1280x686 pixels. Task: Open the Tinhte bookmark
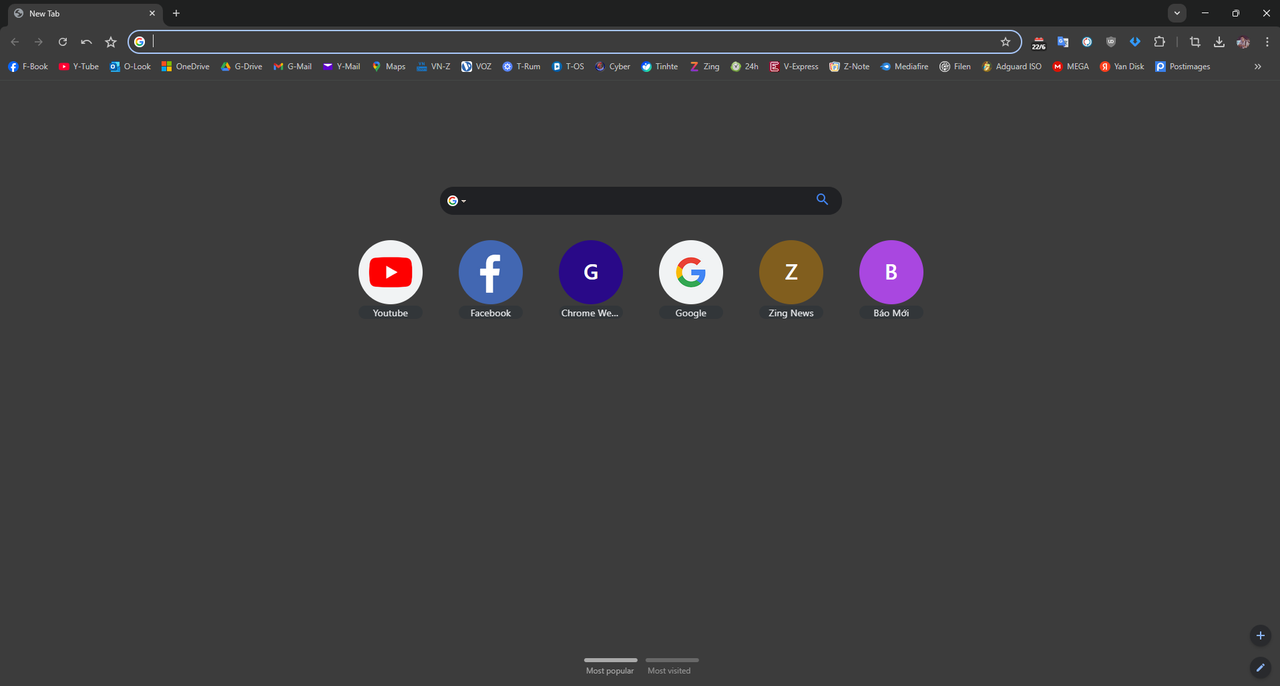(x=660, y=66)
